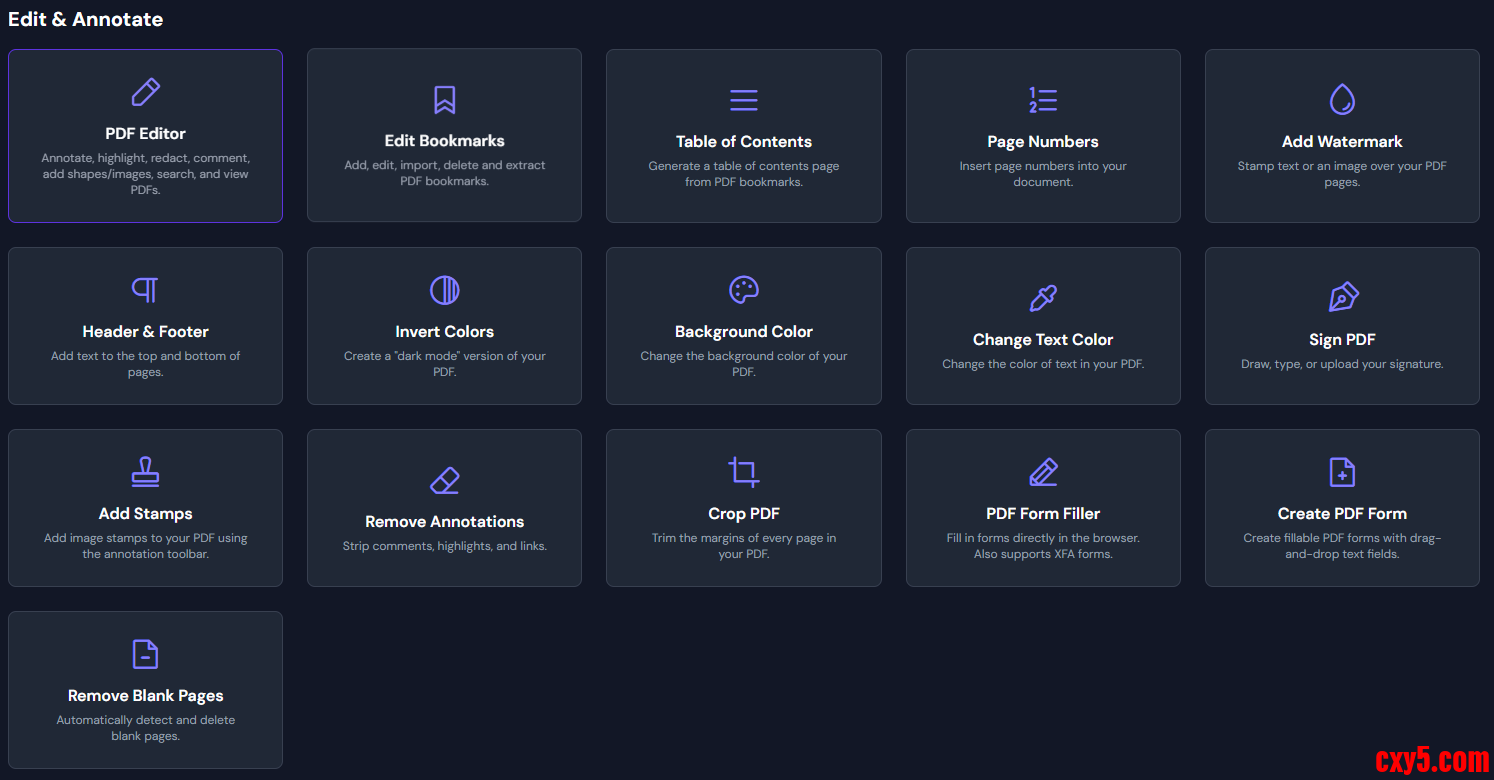Click the Invert Colors contrast icon
The width and height of the screenshot is (1494, 780).
pos(444,290)
